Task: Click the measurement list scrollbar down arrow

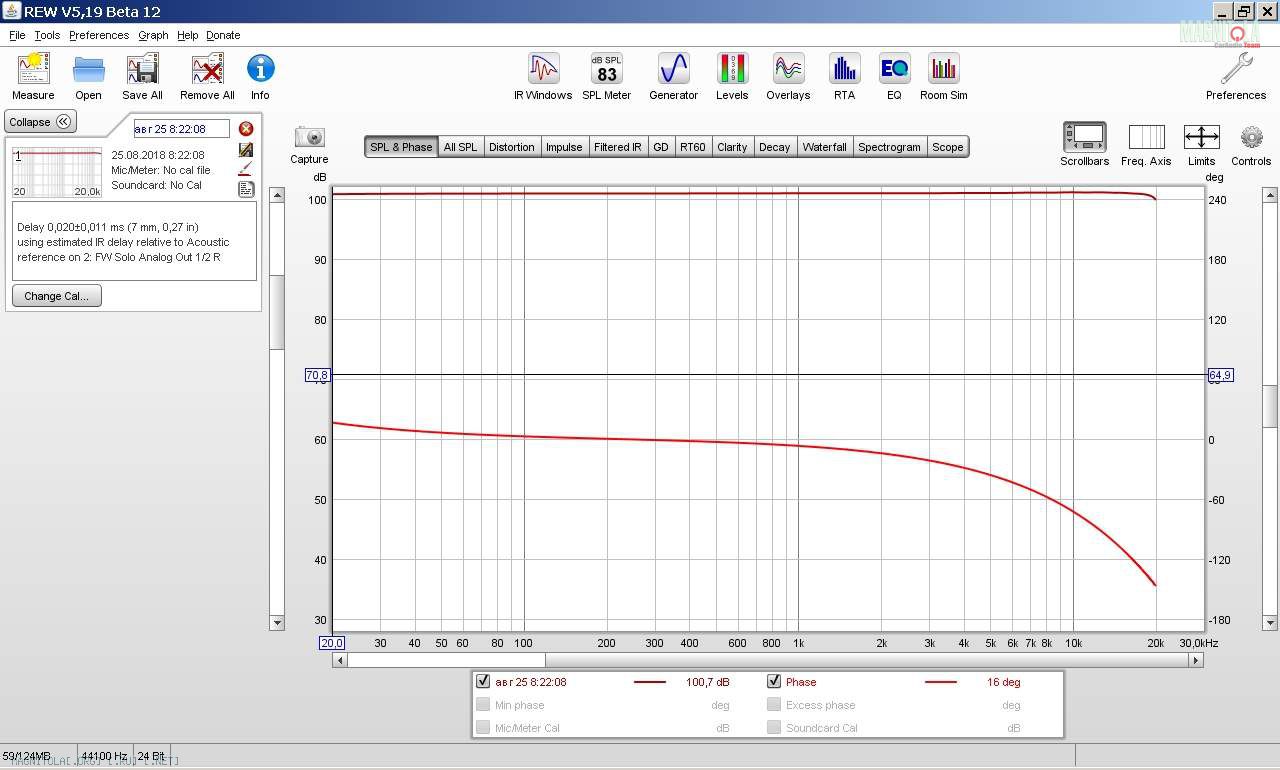Action: point(277,623)
